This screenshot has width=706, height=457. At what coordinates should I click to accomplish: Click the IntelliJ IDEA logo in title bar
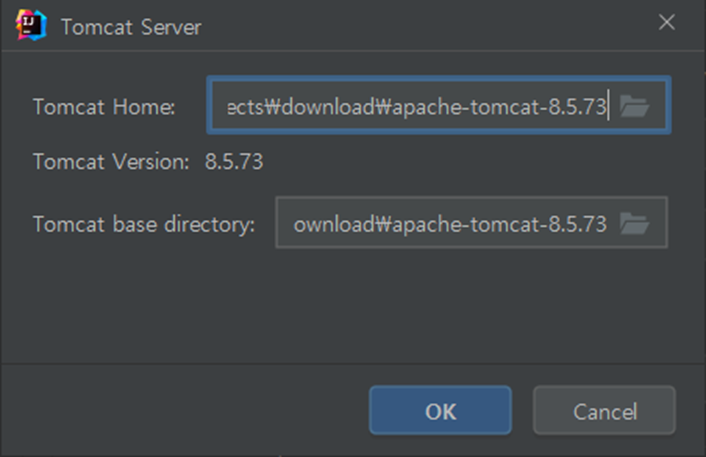pos(32,25)
